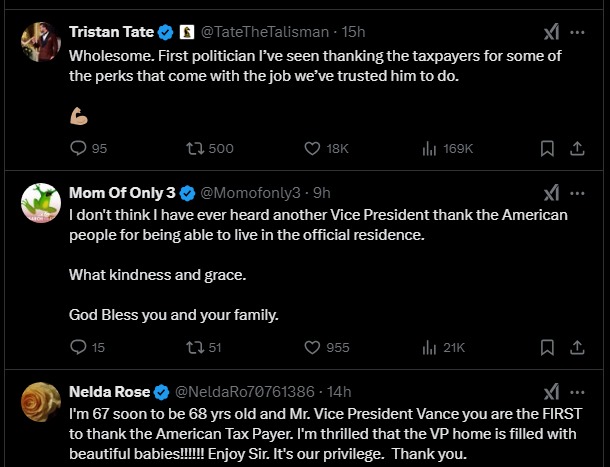Viewport: 610px width, 467px height.
Task: Open Grok icon on Nelda Rose's post
Action: (x=551, y=391)
